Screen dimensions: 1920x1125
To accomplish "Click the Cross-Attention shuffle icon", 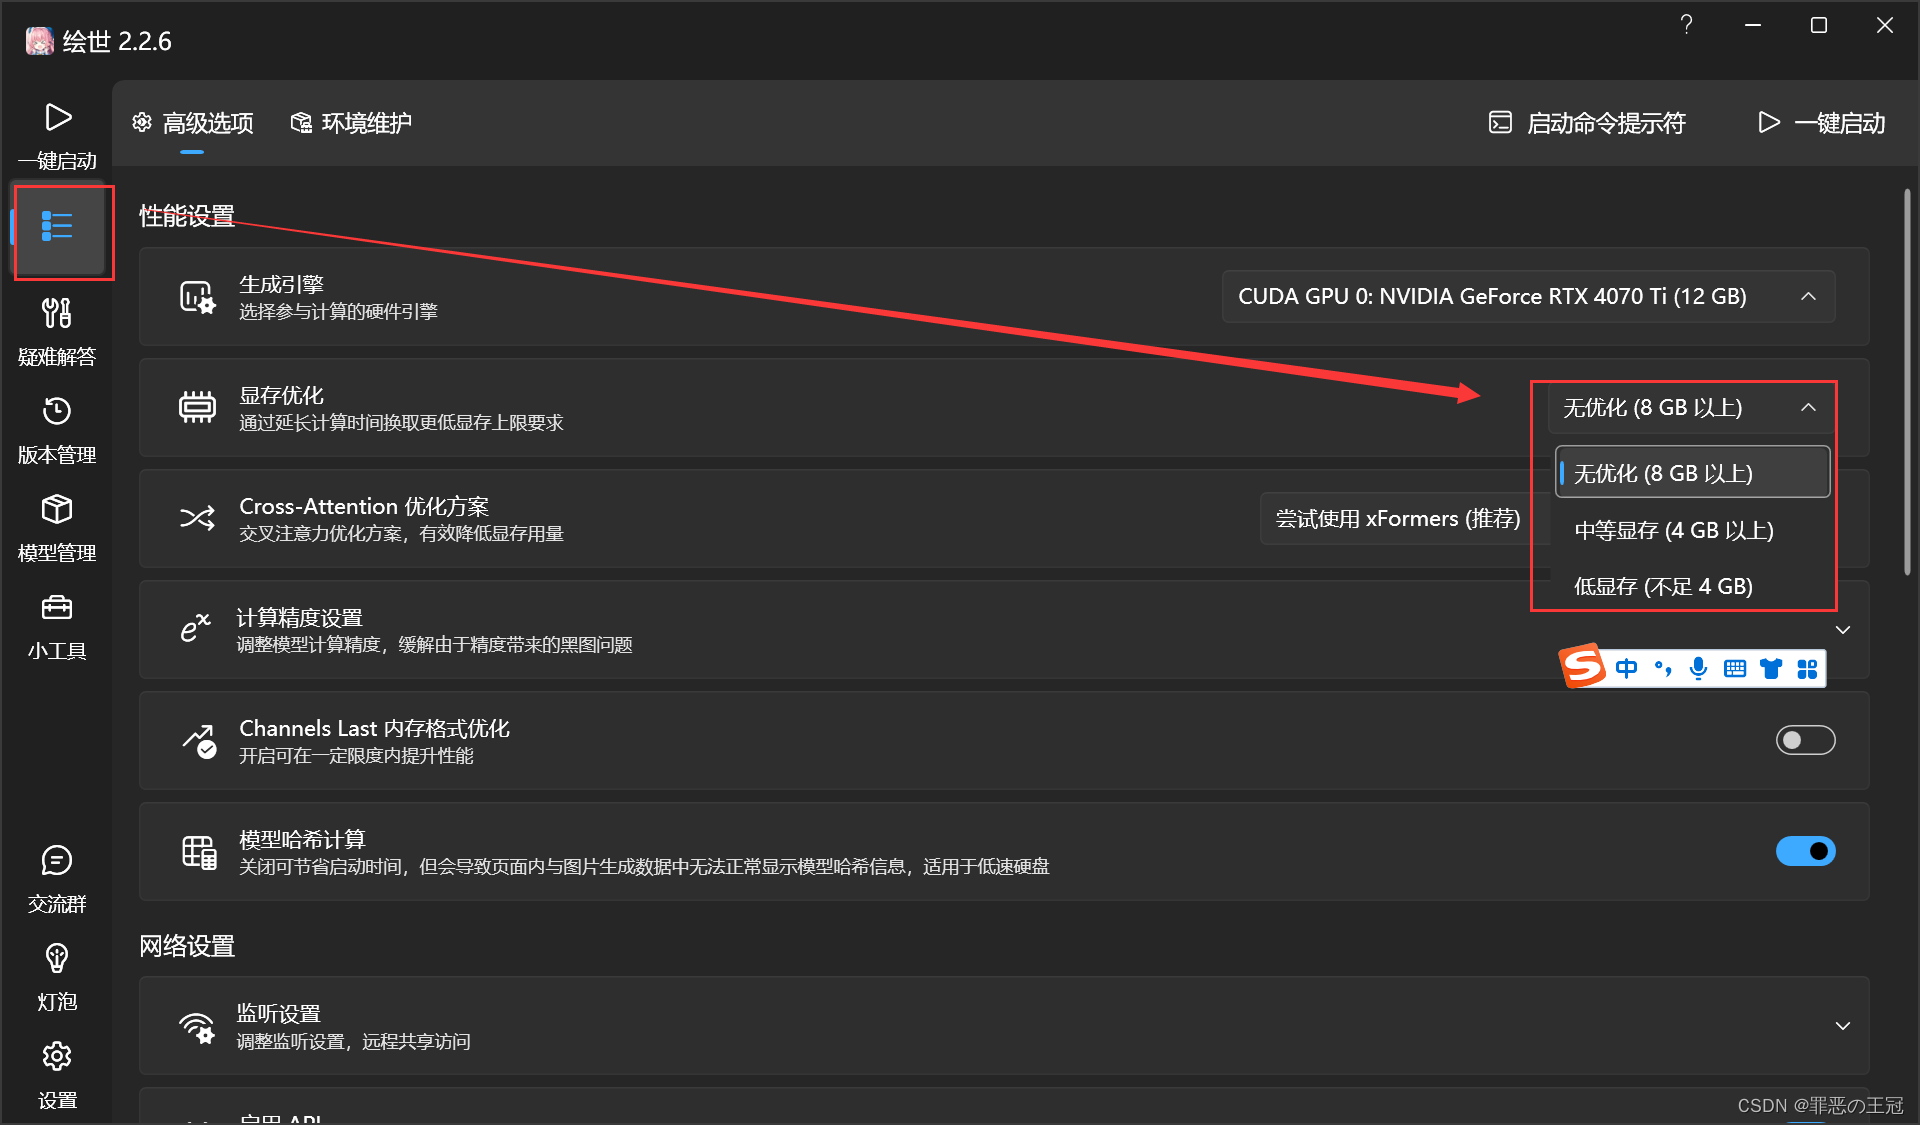I will point(197,518).
